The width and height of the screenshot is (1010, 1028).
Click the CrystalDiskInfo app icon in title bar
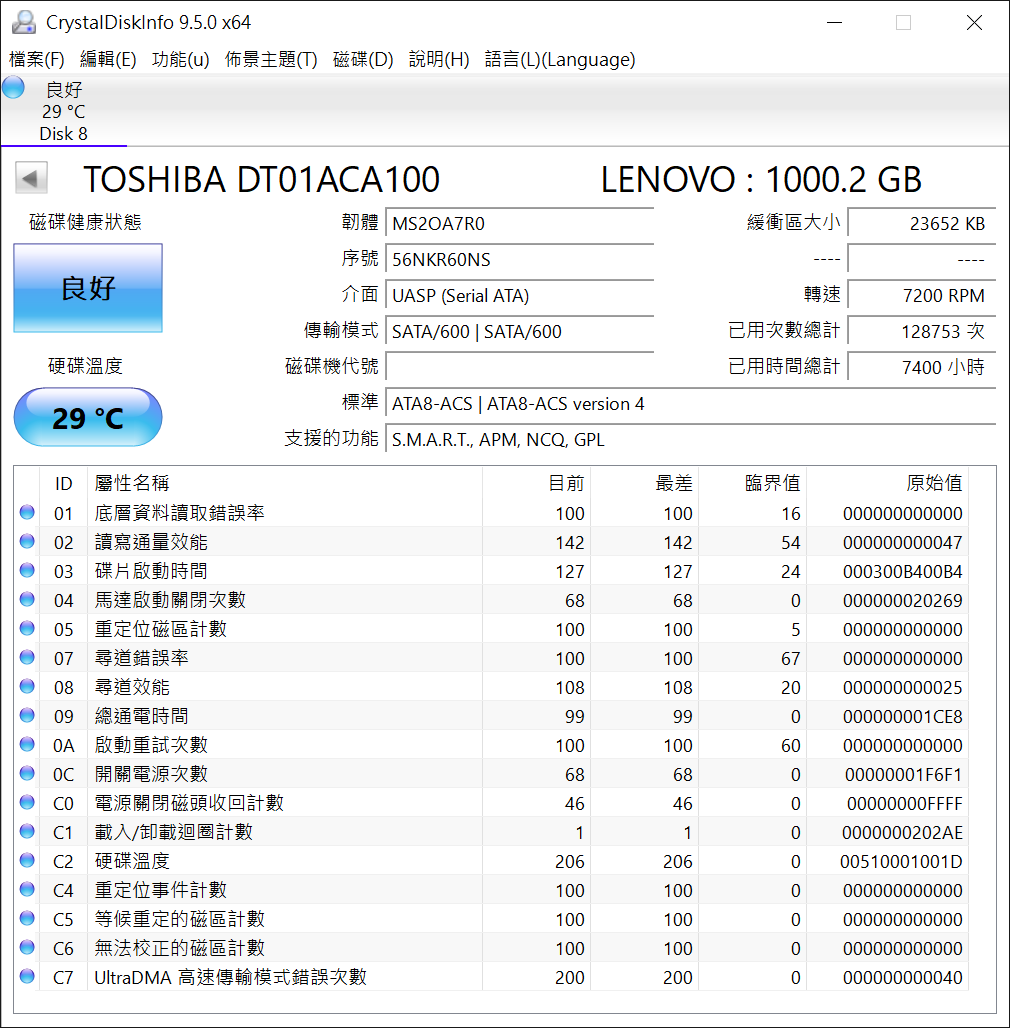point(24,22)
